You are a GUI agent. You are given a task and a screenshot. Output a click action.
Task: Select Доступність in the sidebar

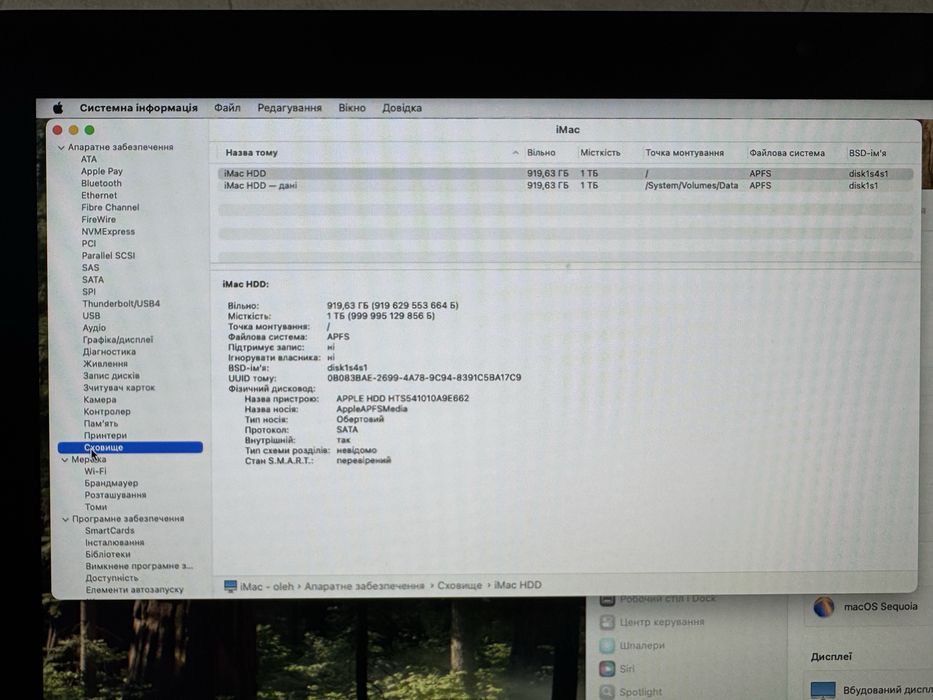click(x=112, y=578)
